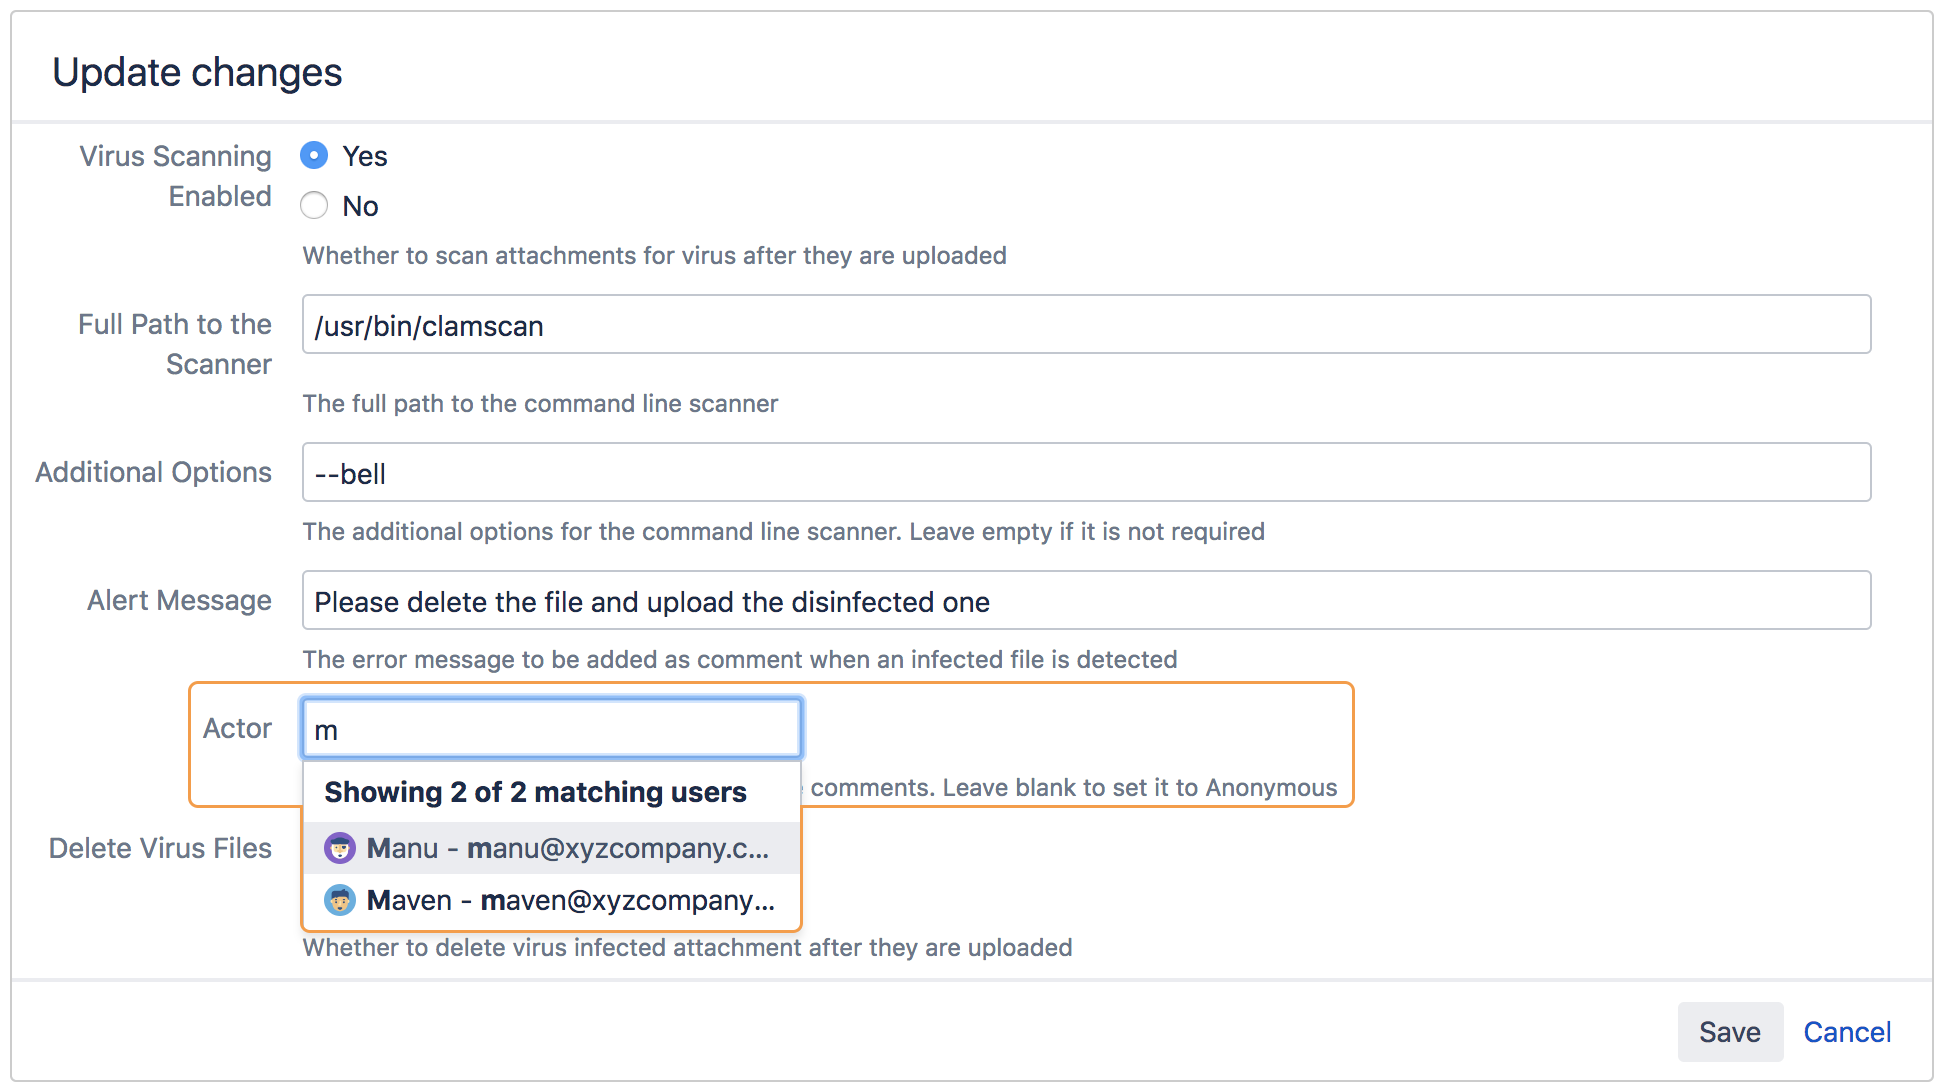Click the 'Virus Scanning Enabled' label
Image resolution: width=1944 pixels, height=1092 pixels.
click(175, 176)
